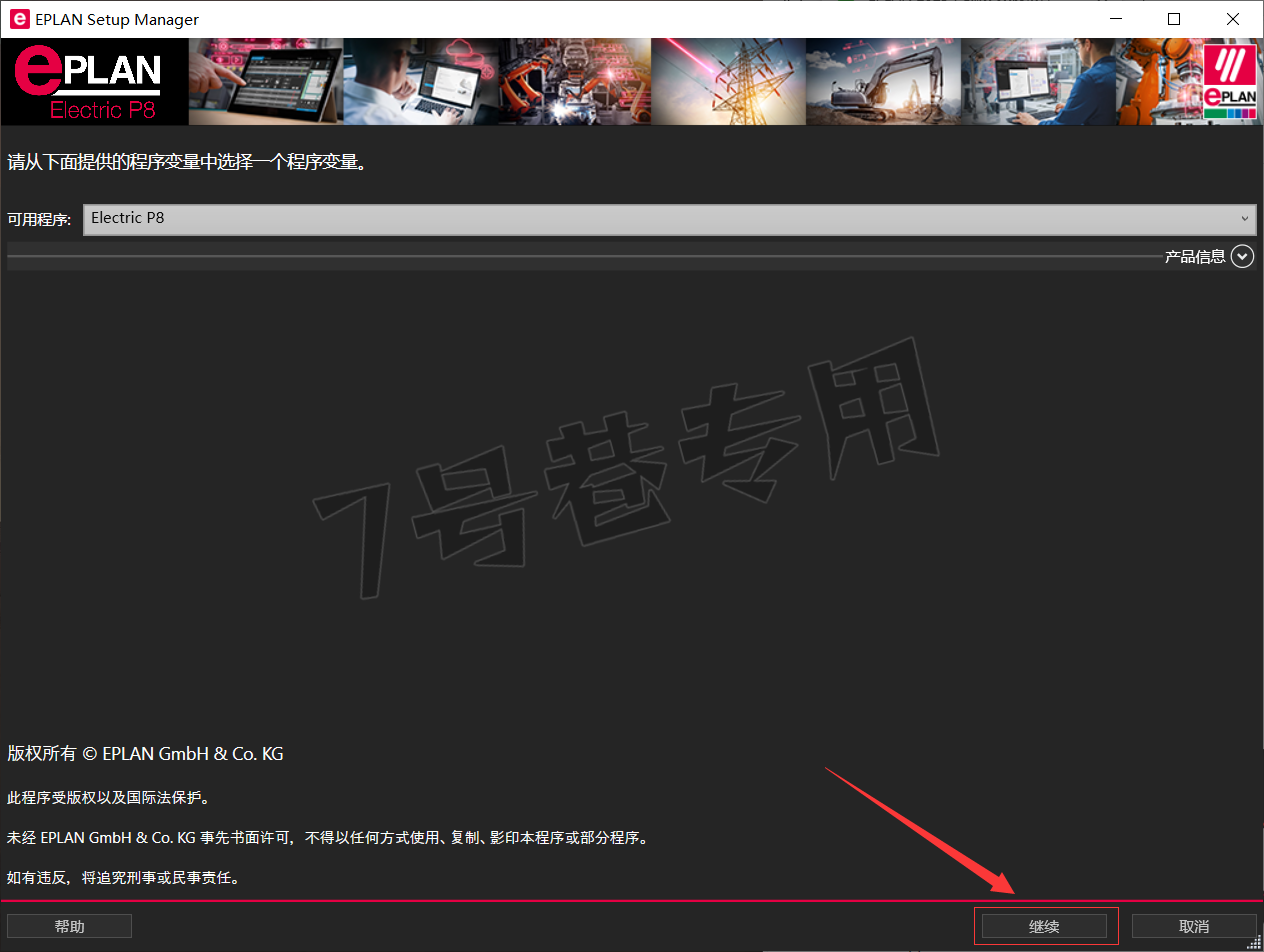Click the 产品信息 label
The width and height of the screenshot is (1264, 952).
(x=1195, y=257)
